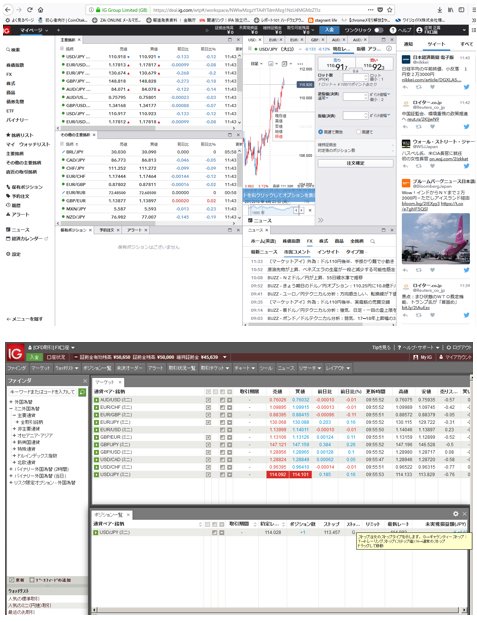
Task: Click the Twitter bird icon on Nikkei tweet
Action: (466, 87)
